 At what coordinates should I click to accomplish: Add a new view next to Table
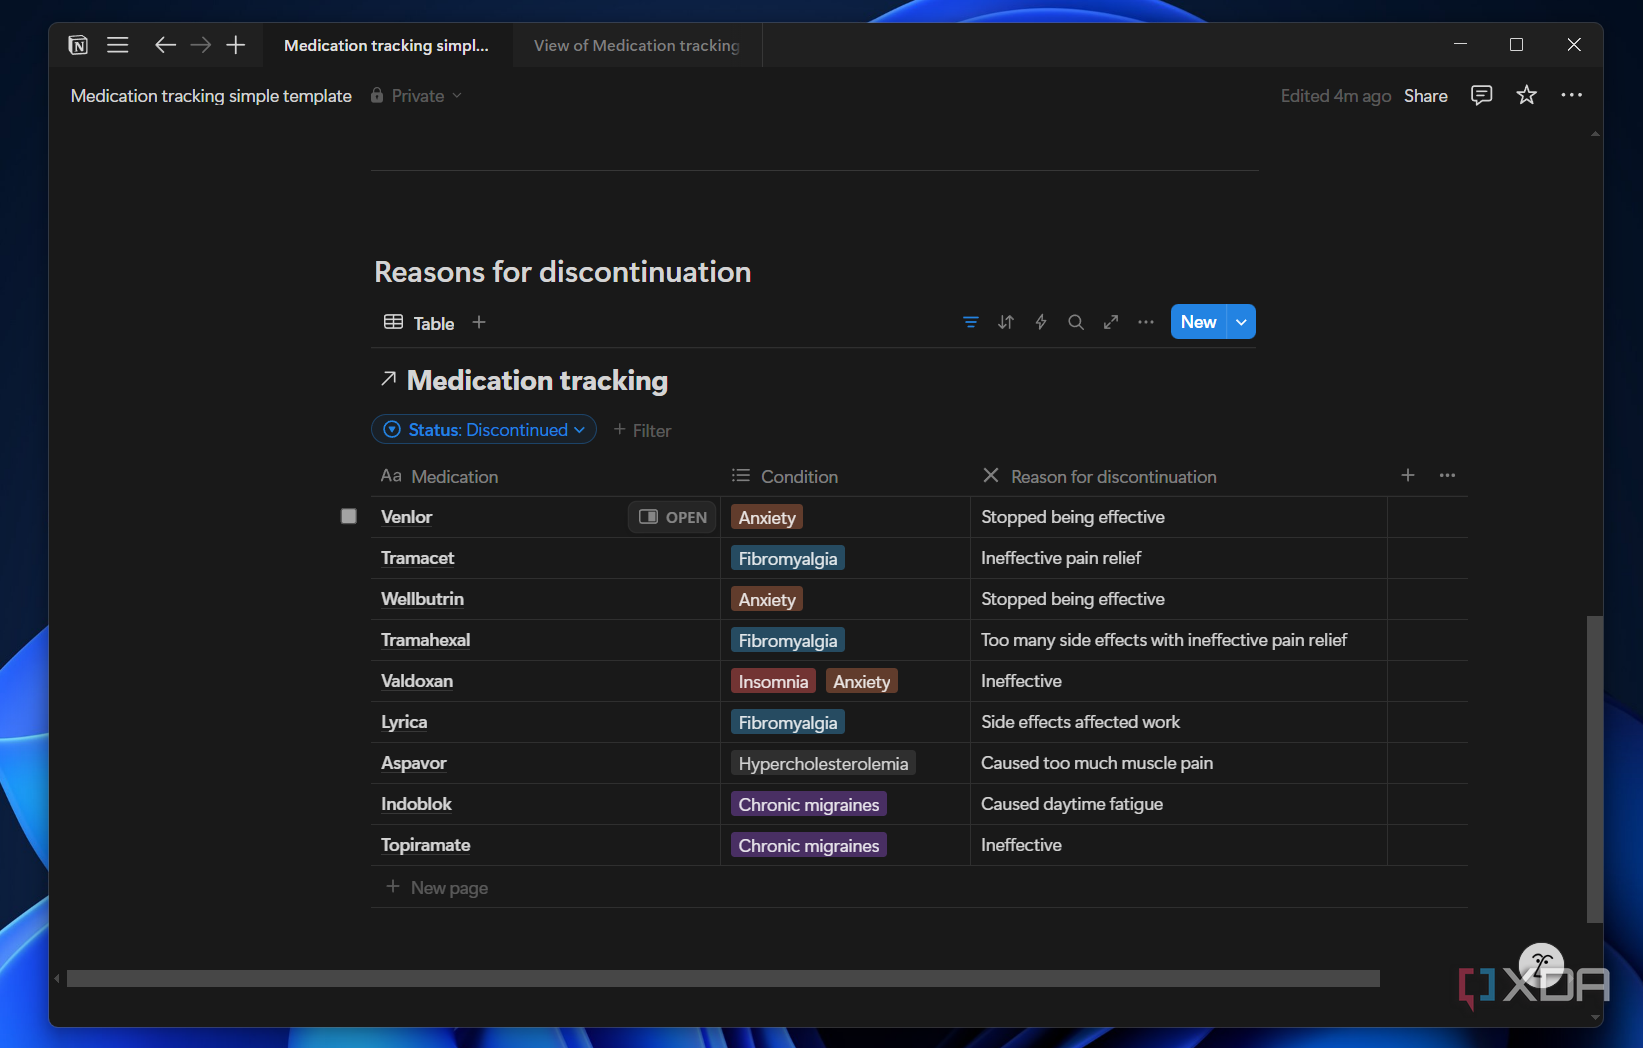[x=479, y=322]
